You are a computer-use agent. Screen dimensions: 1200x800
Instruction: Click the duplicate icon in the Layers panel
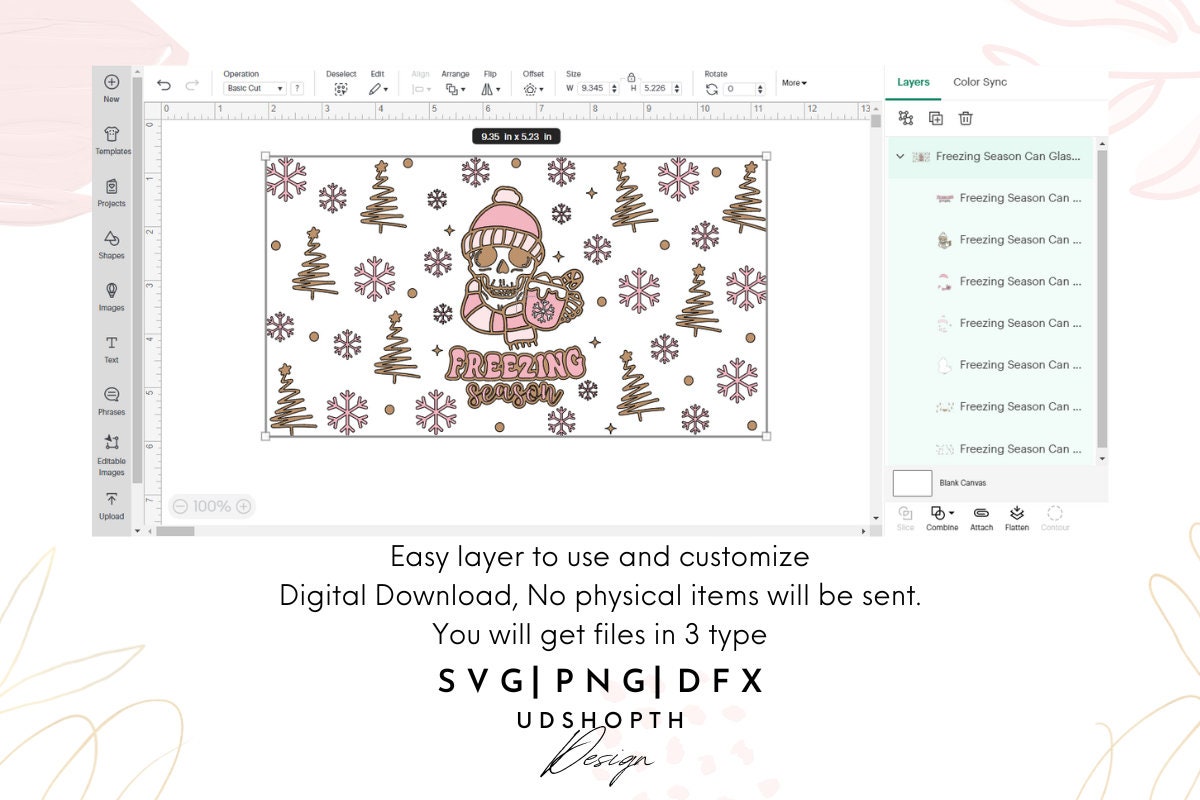coord(934,117)
